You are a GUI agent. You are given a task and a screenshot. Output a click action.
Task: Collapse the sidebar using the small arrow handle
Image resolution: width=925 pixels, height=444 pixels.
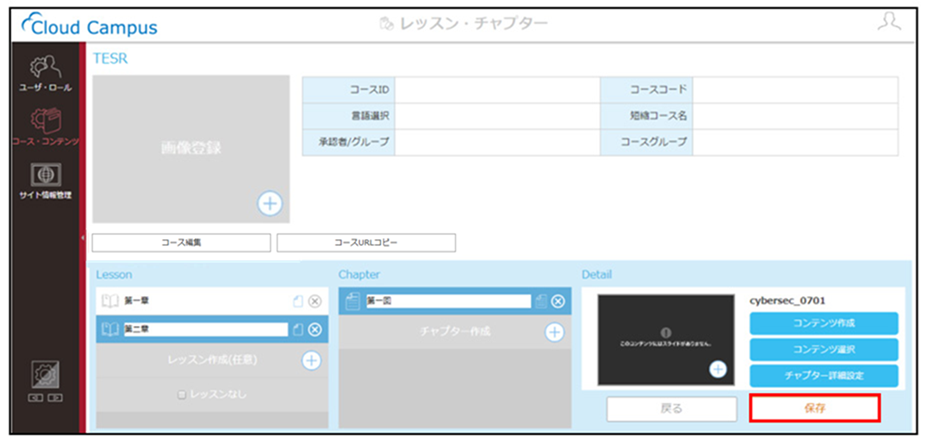(x=83, y=237)
